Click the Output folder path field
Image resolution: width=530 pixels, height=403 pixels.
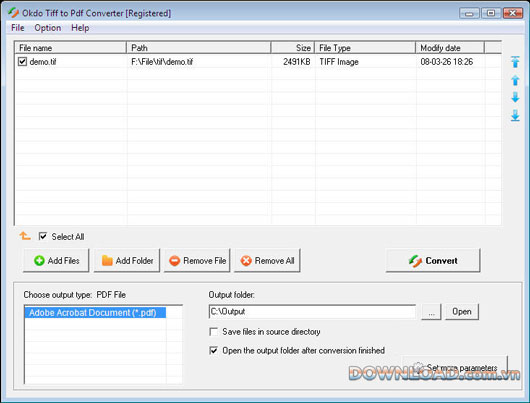(312, 311)
